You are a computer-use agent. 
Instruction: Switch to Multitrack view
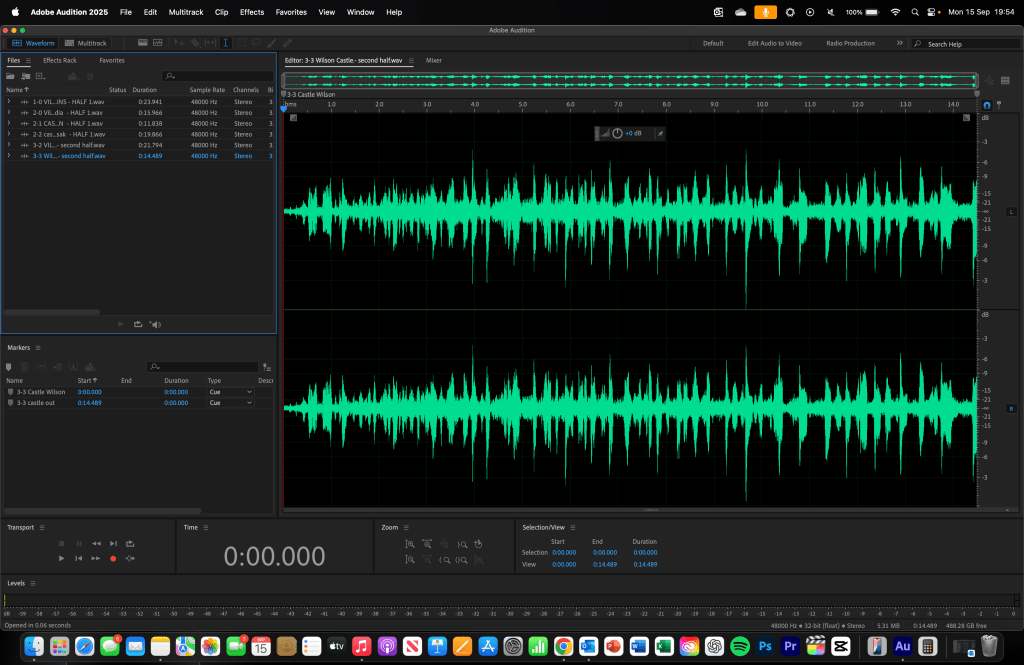86,43
